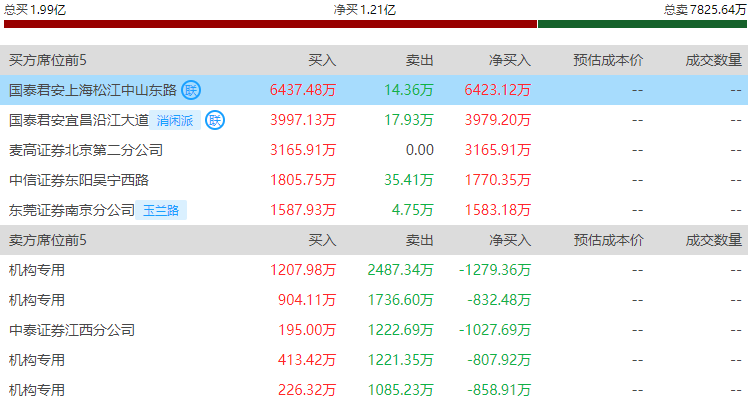Image resolution: width=748 pixels, height=401 pixels.
Task: Click the 14.36万 sell amount
Action: pos(409,90)
